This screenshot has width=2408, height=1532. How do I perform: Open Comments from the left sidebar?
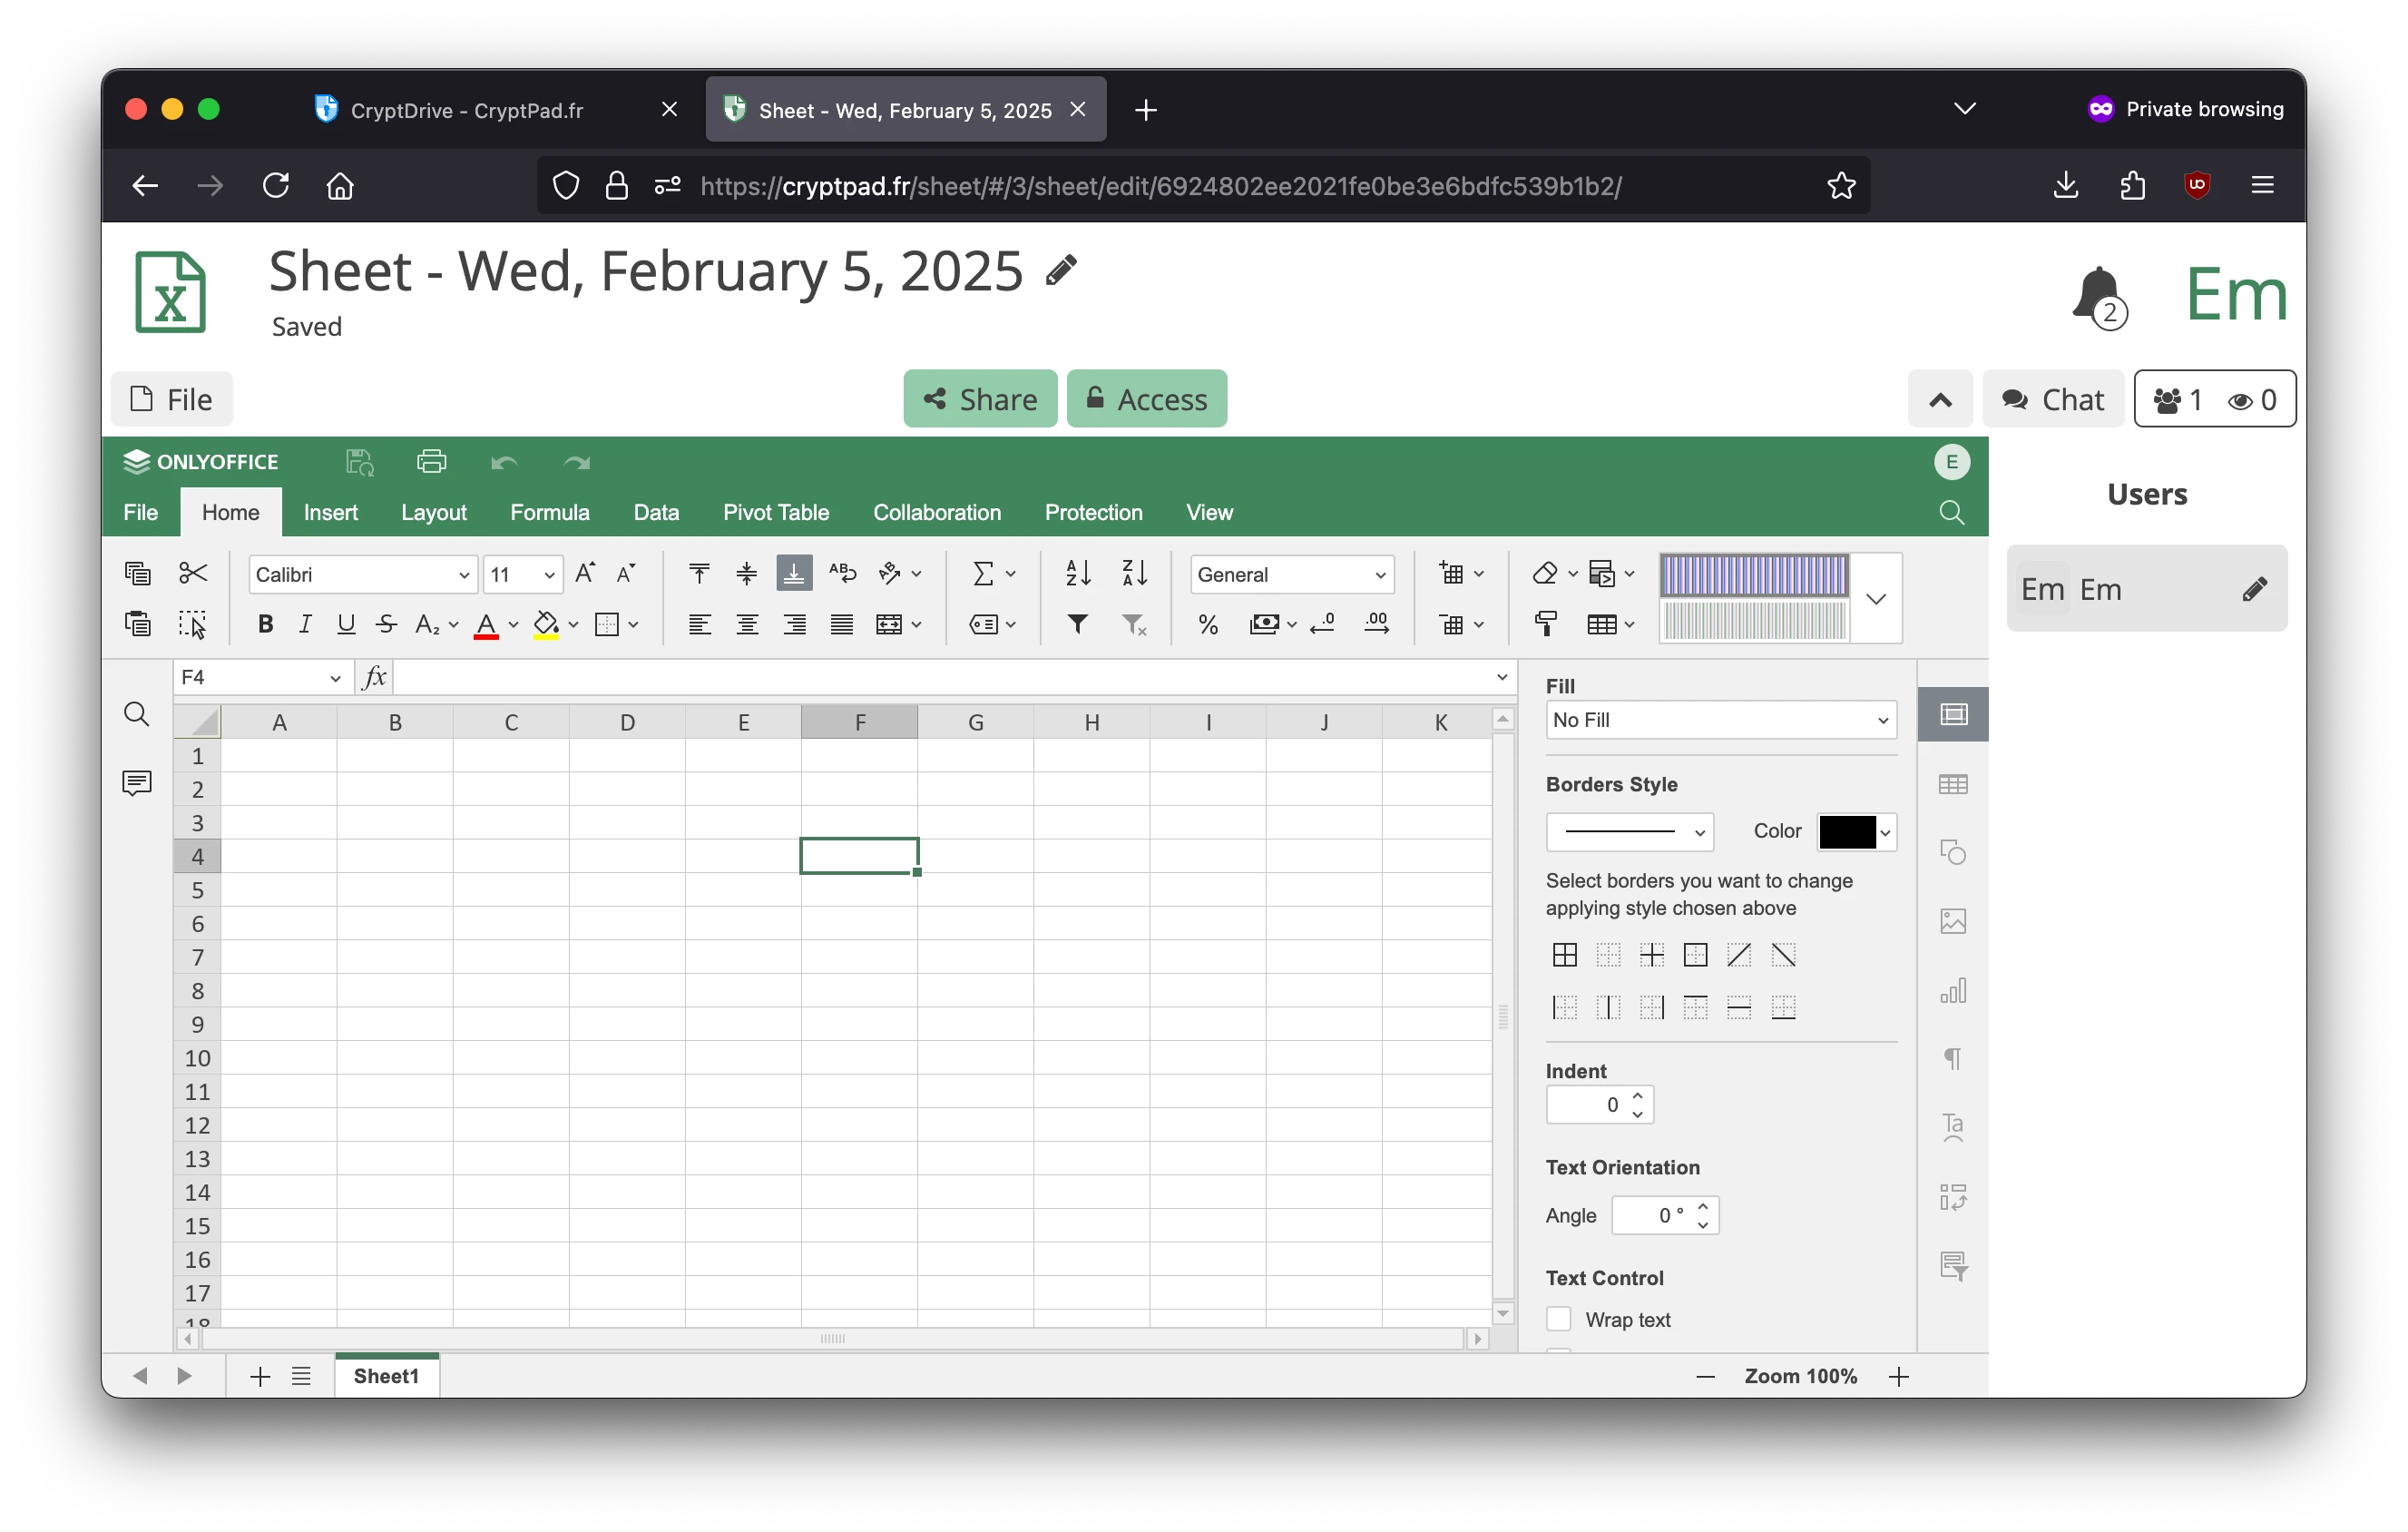[136, 783]
